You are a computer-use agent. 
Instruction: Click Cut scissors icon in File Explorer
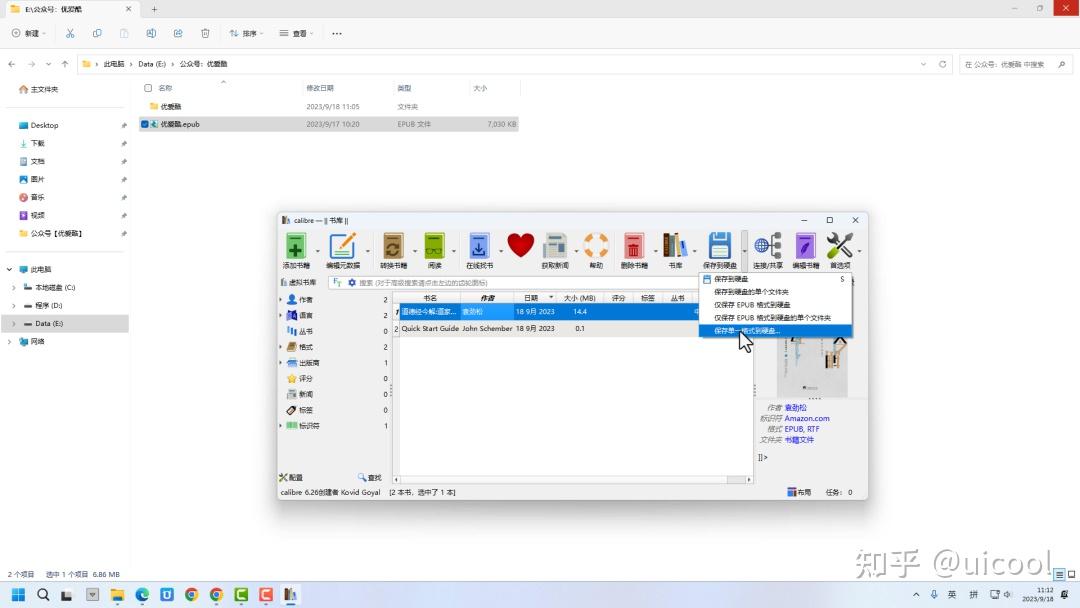pos(70,33)
